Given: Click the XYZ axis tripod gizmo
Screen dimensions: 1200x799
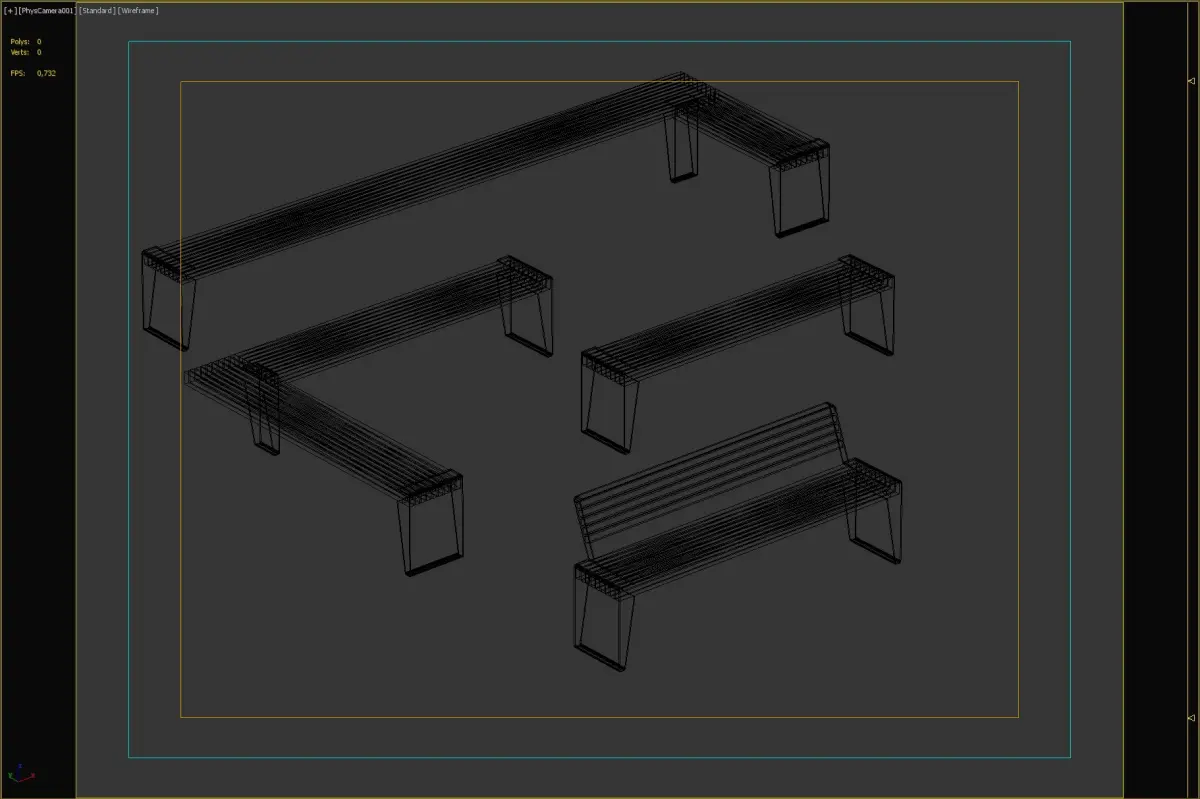Looking at the screenshot, I should click(20, 773).
